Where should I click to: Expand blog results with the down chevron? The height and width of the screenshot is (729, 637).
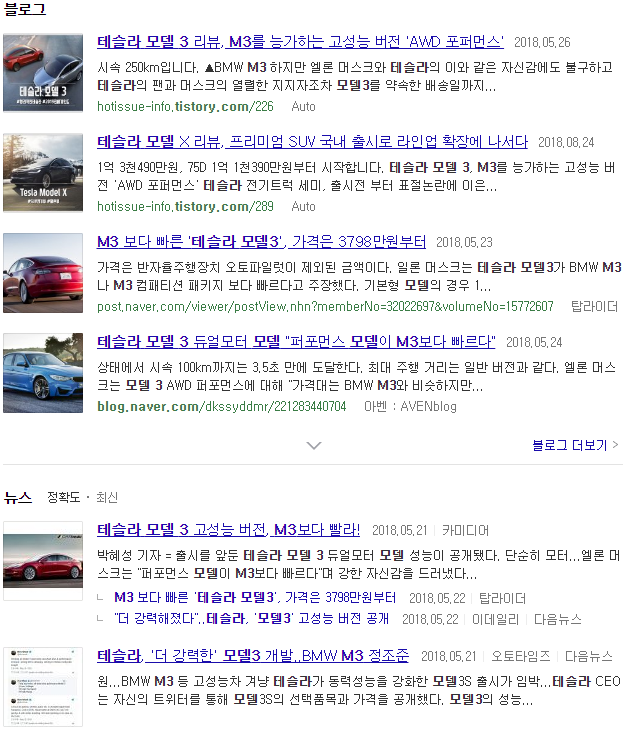(314, 445)
